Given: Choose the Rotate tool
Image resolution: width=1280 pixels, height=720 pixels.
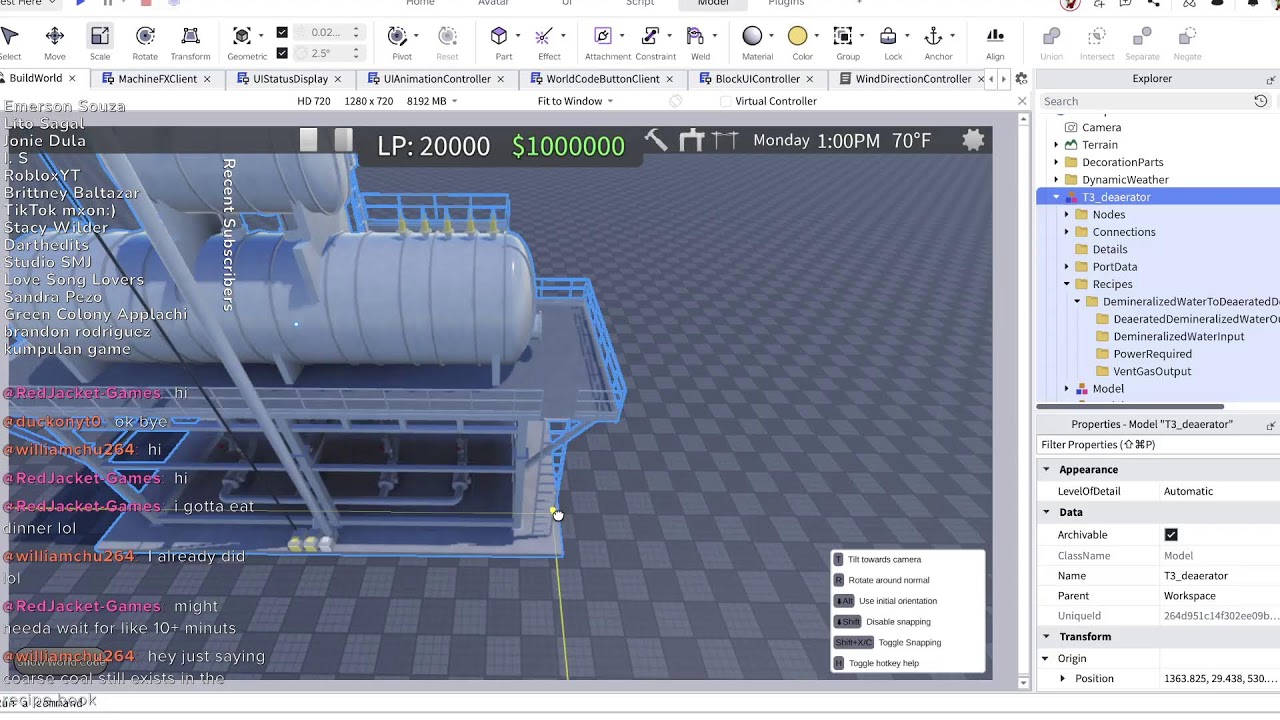Looking at the screenshot, I should (x=145, y=43).
